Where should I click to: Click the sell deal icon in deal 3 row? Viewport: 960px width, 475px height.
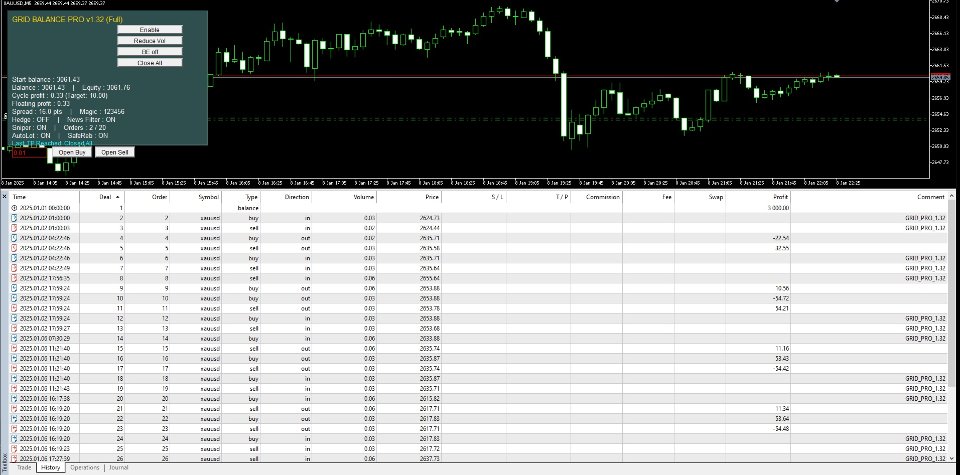point(15,228)
